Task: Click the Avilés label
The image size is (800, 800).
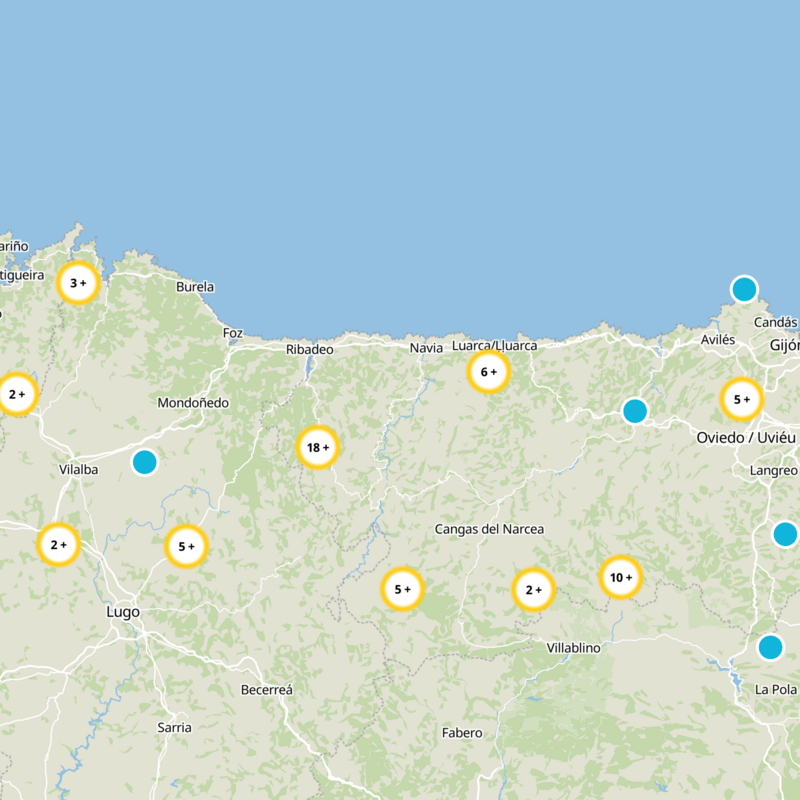Action: click(718, 340)
